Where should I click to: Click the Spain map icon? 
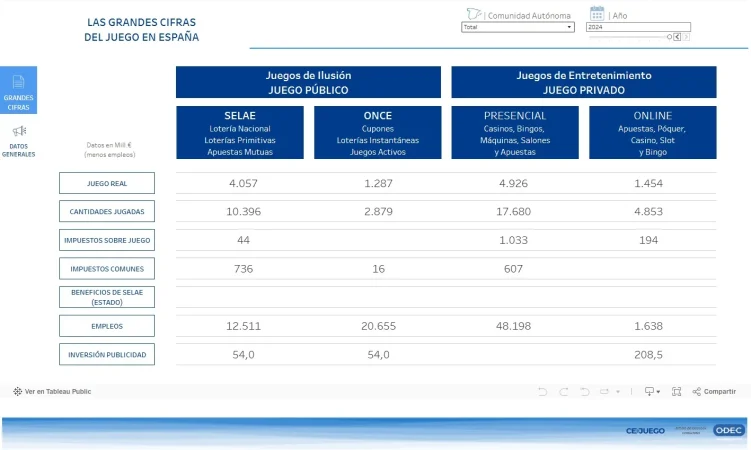(473, 14)
